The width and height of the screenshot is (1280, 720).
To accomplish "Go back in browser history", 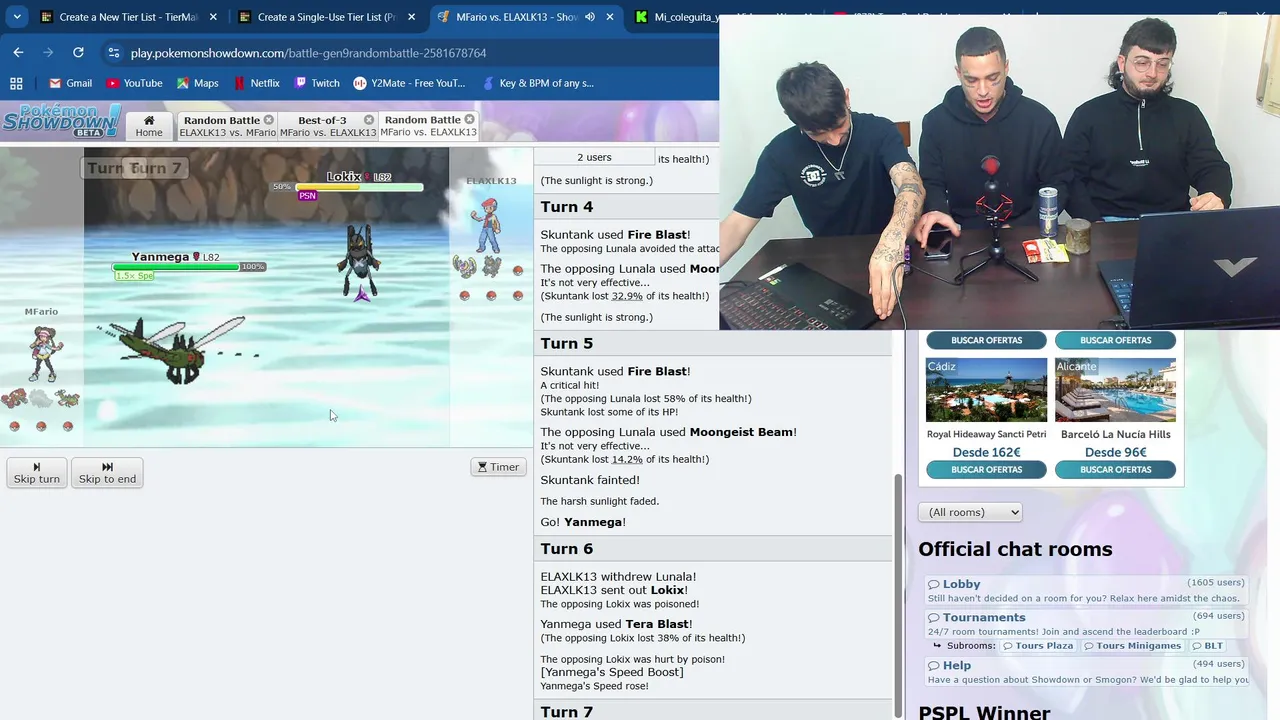I will click(18, 52).
